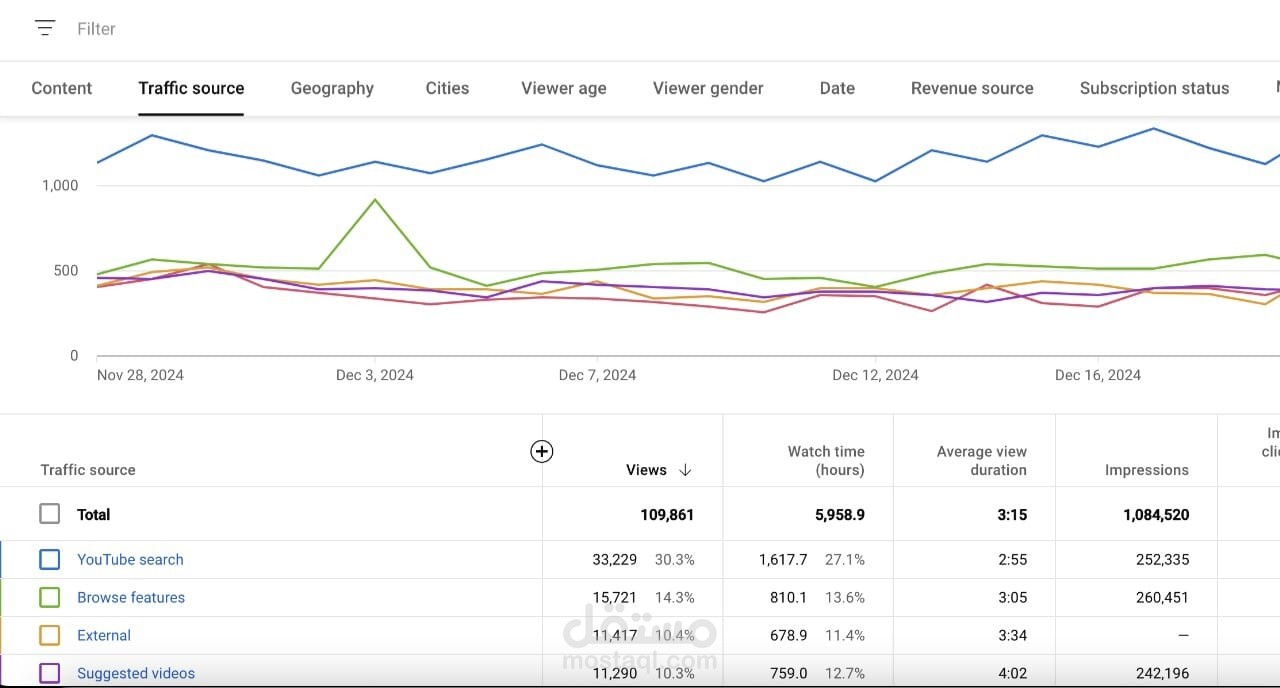This screenshot has height=688, width=1280.
Task: Click the Suggested videos link
Action: click(x=136, y=674)
